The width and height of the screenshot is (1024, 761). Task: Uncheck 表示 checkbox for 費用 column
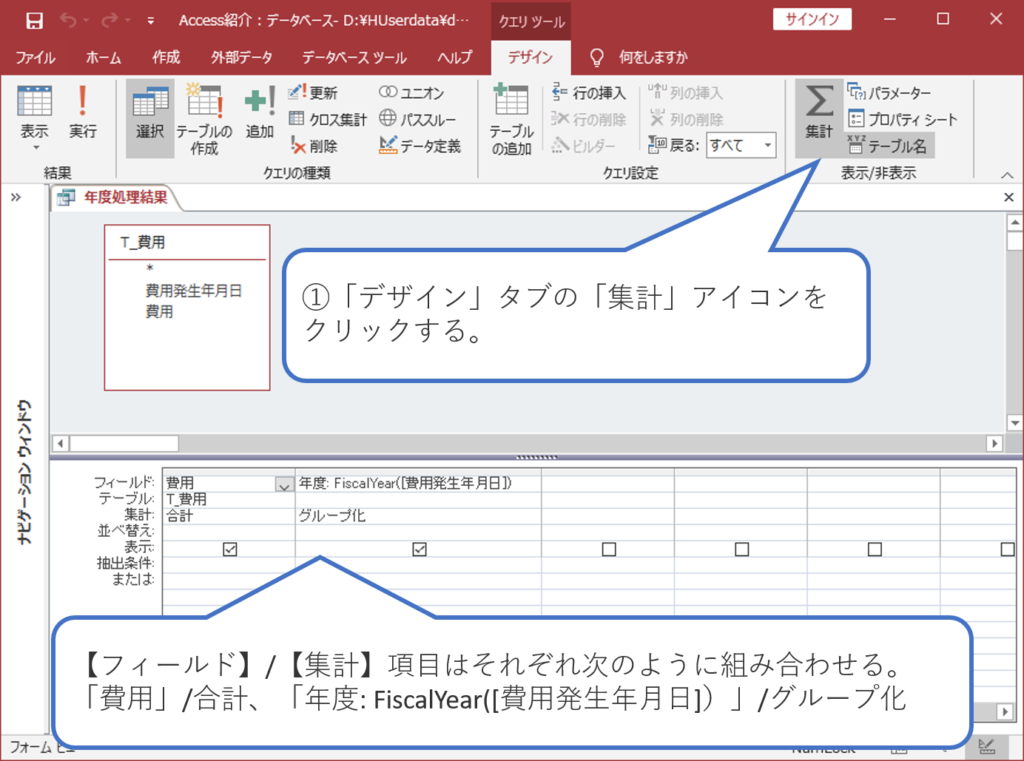tap(230, 549)
